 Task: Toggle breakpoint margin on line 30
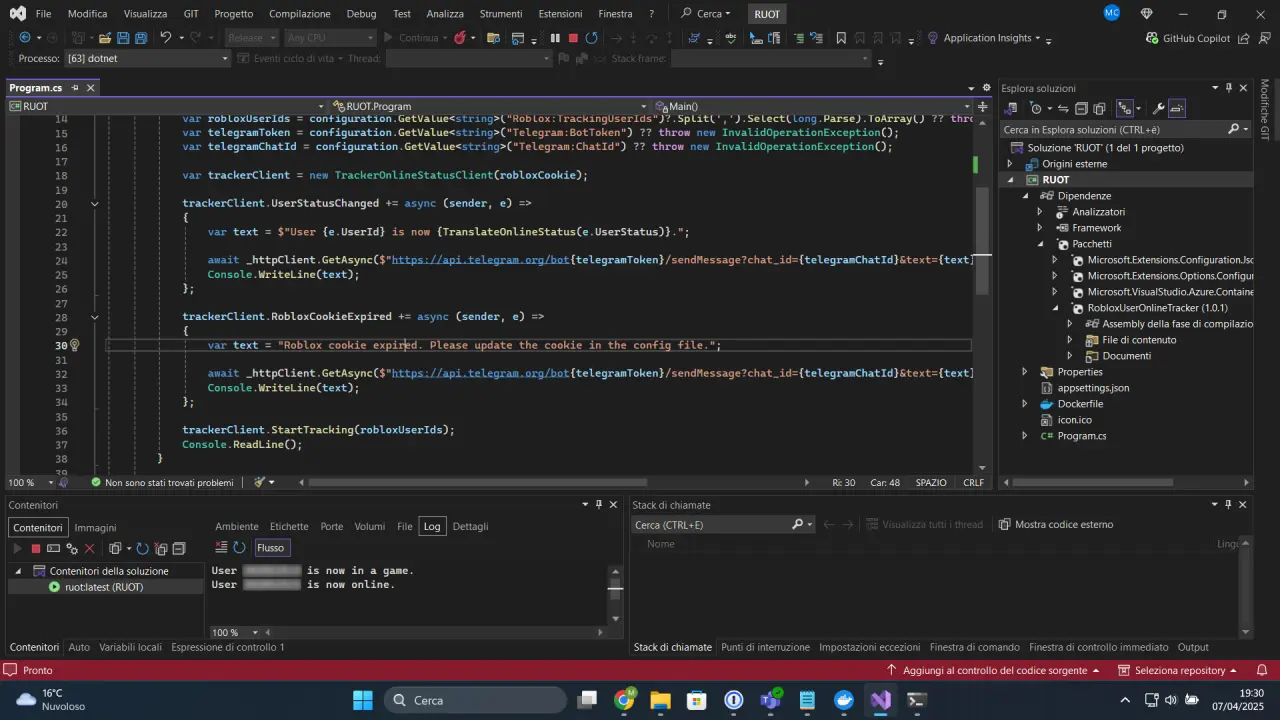click(x=14, y=345)
